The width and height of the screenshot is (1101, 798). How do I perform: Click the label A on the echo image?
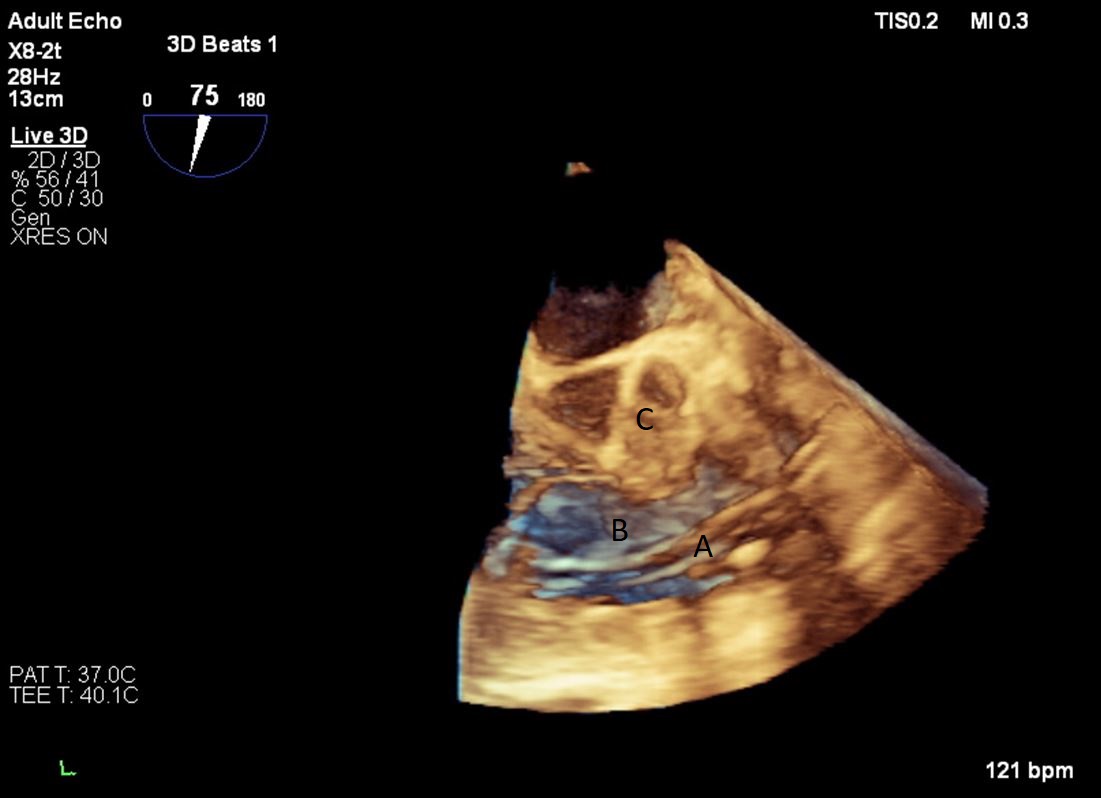pos(703,546)
